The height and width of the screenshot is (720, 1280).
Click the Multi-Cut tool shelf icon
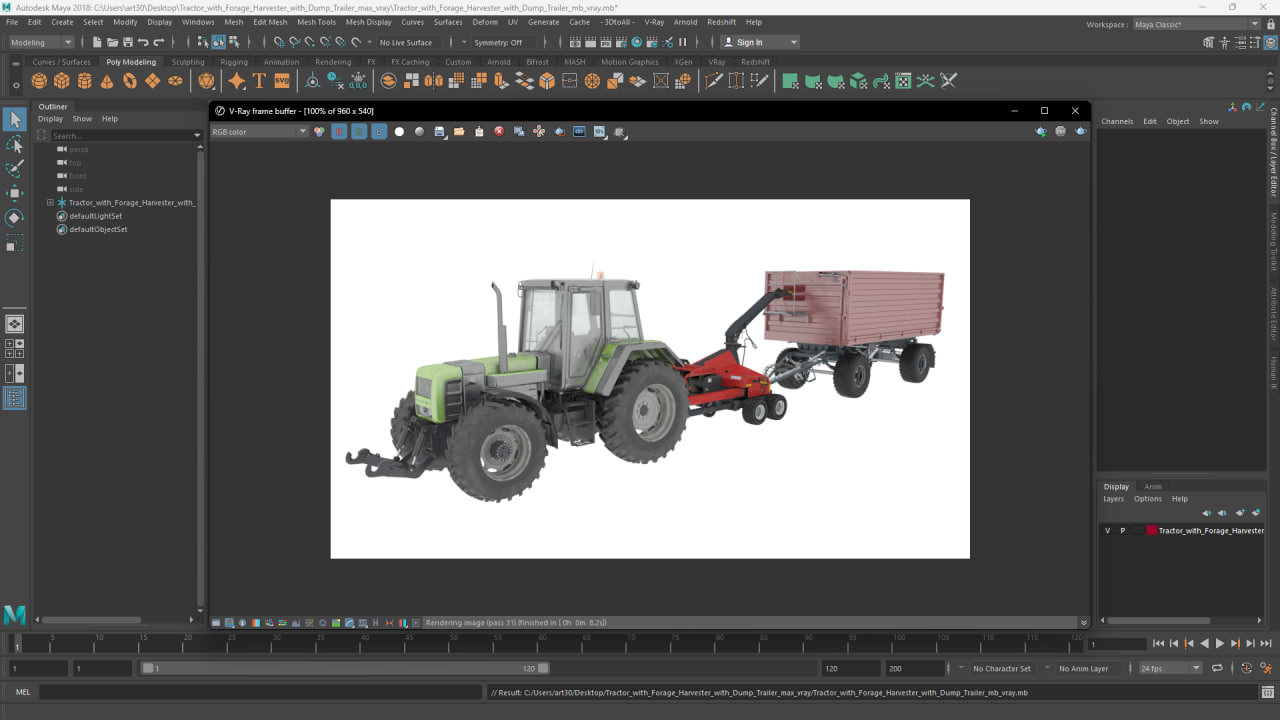point(714,81)
